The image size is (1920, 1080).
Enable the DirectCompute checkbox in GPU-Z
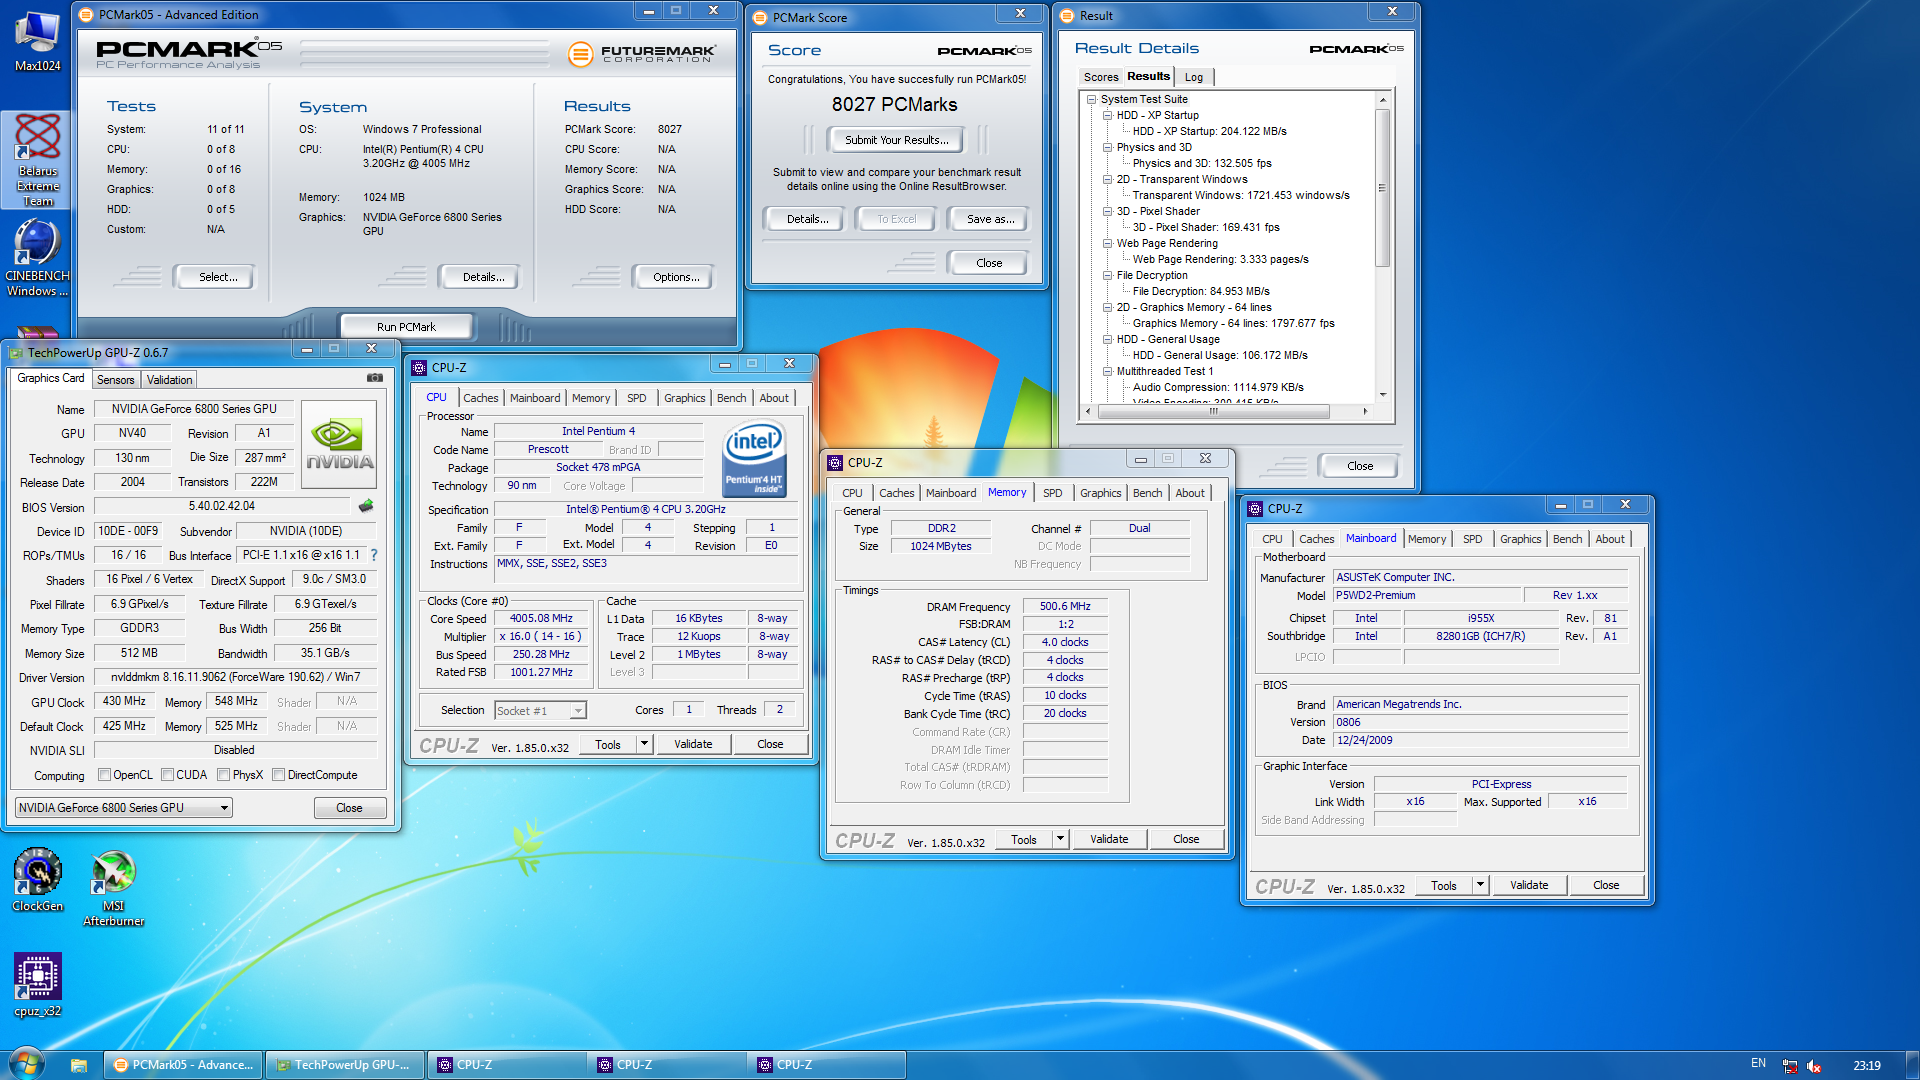click(279, 775)
